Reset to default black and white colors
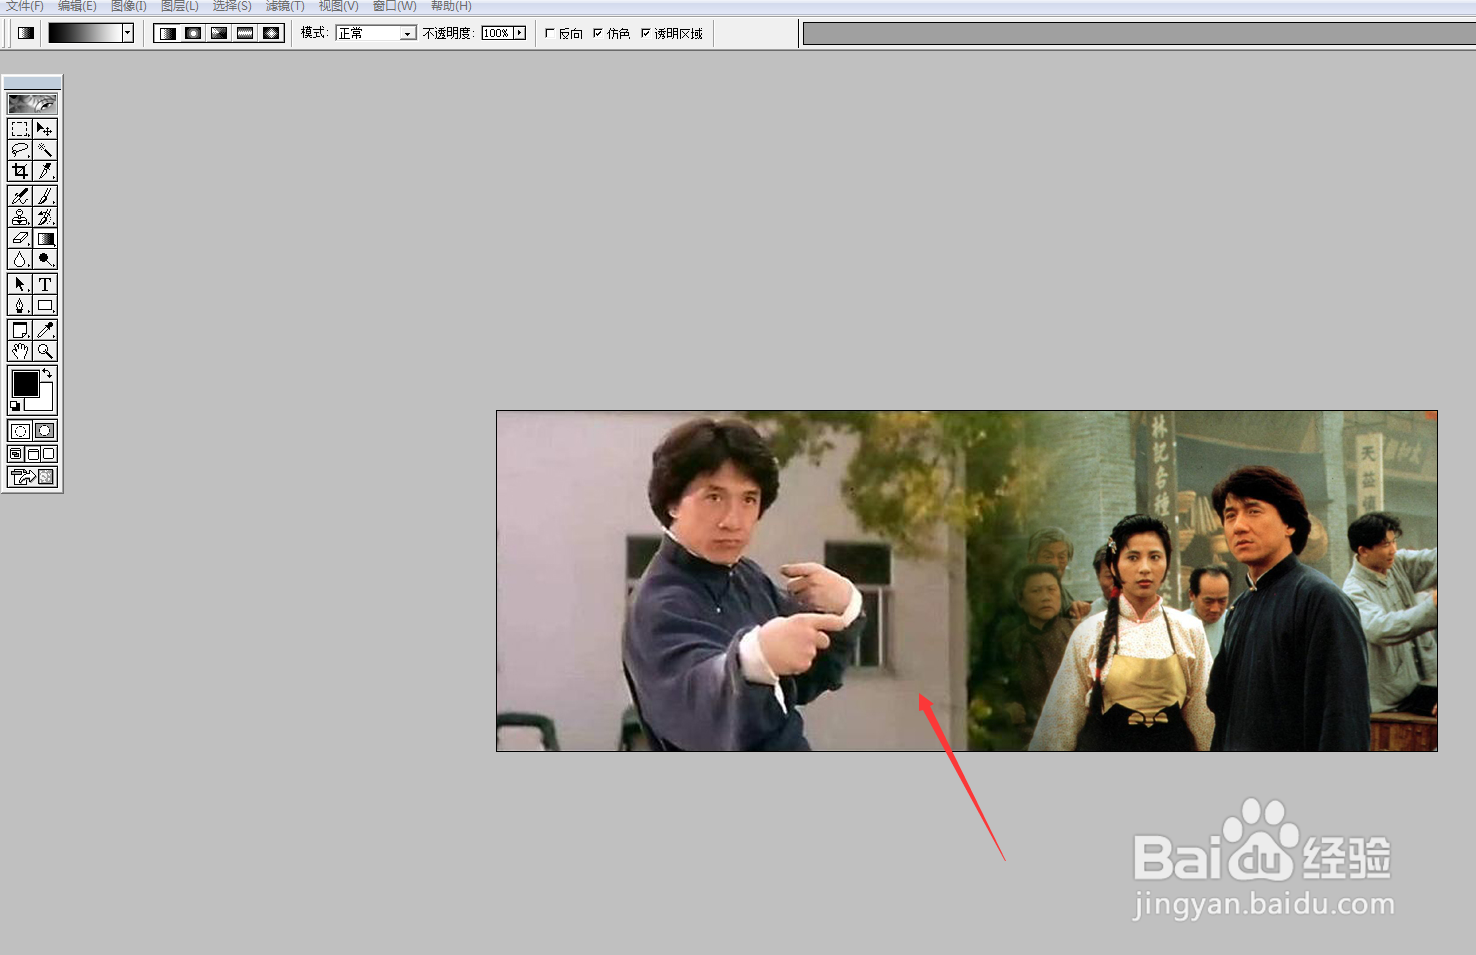Screen dimensions: 1476x955 (15, 406)
